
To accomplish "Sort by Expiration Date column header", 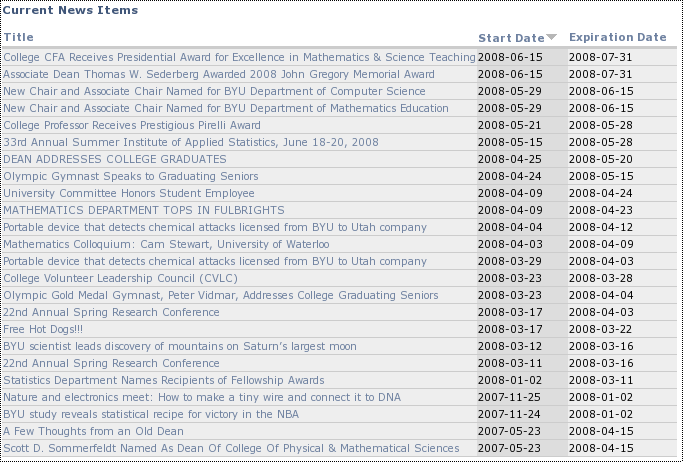I will point(618,37).
